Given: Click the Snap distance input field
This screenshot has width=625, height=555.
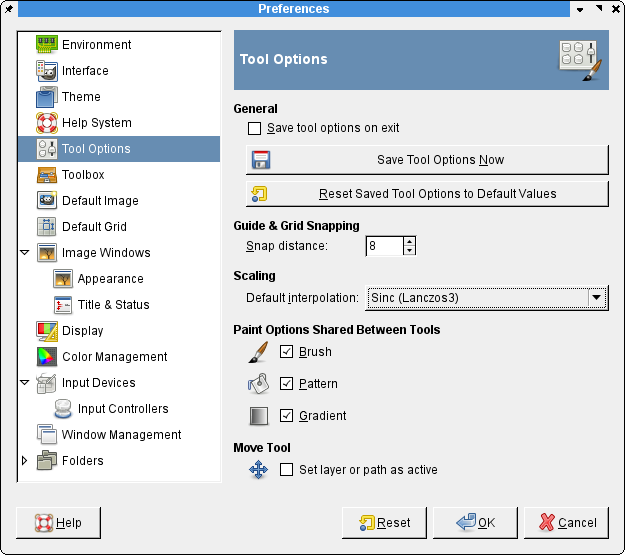Looking at the screenshot, I should tap(384, 246).
